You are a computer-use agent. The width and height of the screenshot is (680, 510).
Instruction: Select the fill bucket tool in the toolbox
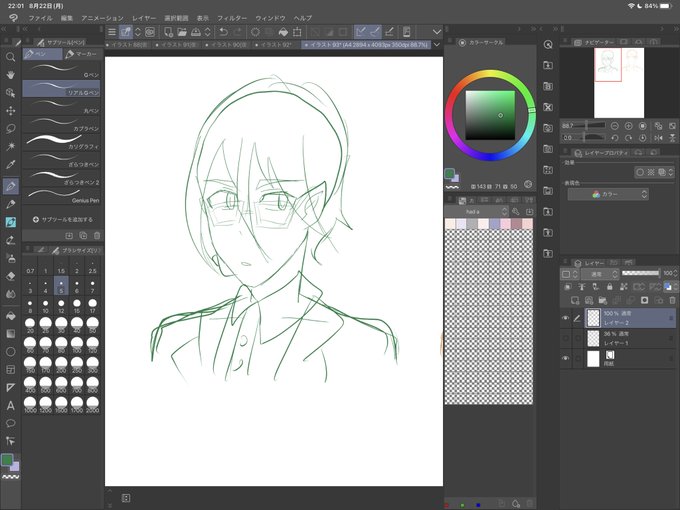pyautogui.click(x=10, y=316)
